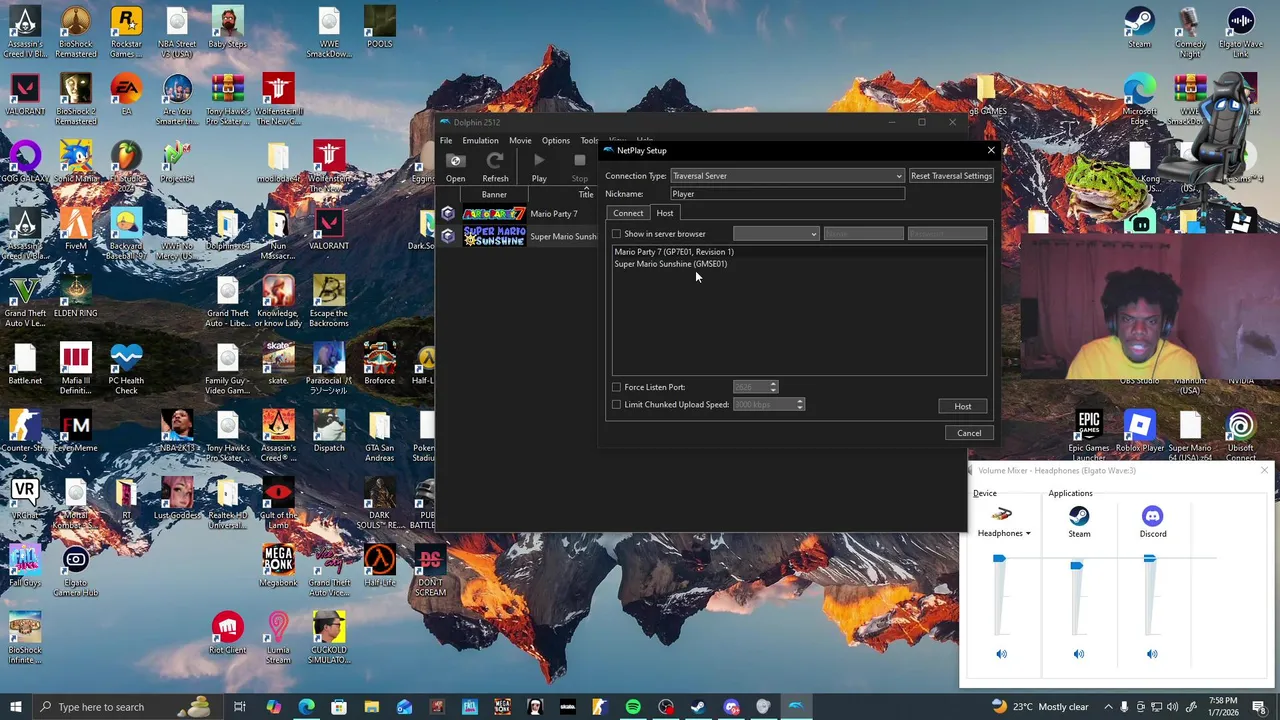1280x720 pixels.
Task: Mute Steam in the Volume Mixer
Action: (x=1078, y=654)
